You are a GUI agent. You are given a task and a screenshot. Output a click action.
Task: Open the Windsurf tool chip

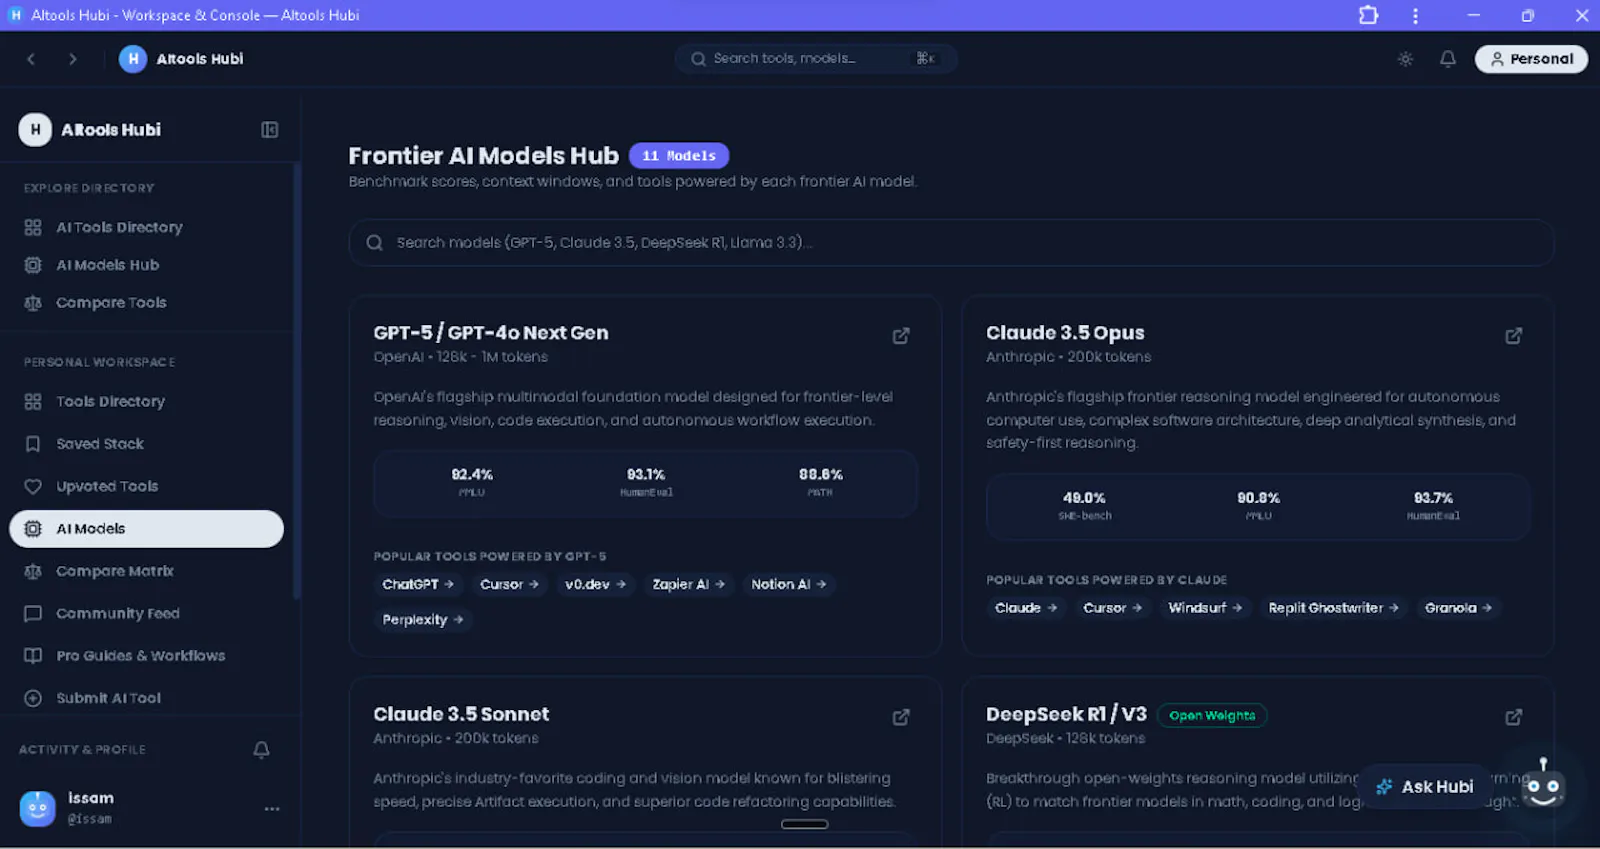[1205, 608]
